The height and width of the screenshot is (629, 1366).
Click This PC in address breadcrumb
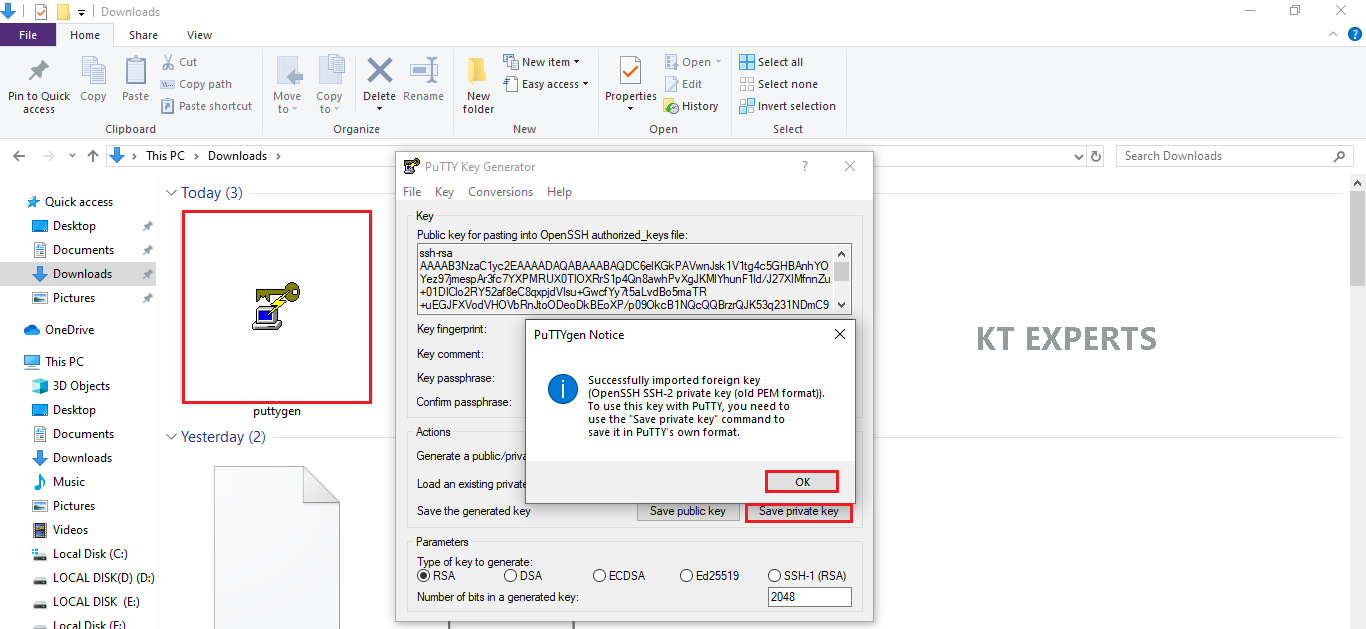point(165,156)
